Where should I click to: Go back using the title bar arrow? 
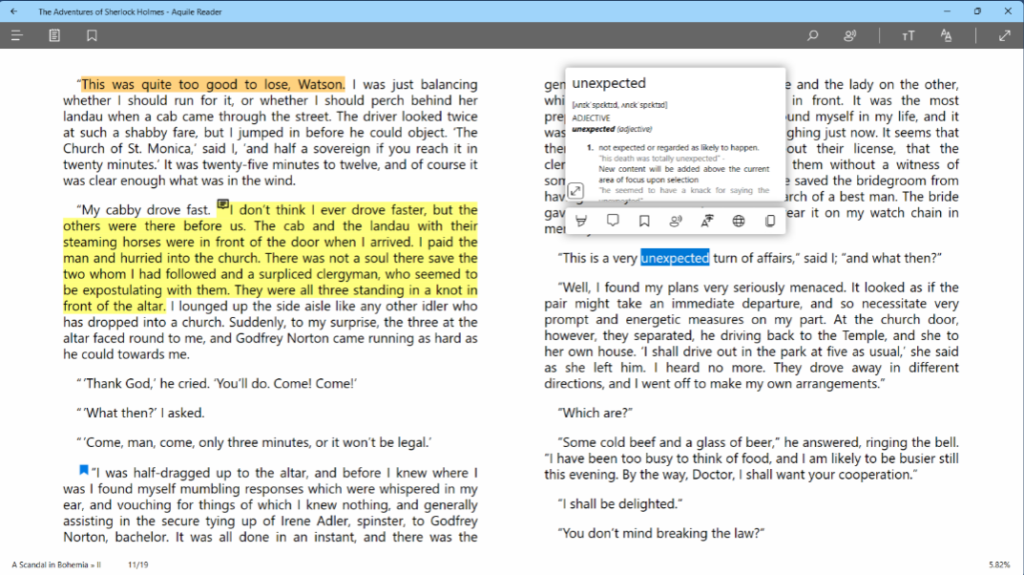click(x=13, y=11)
